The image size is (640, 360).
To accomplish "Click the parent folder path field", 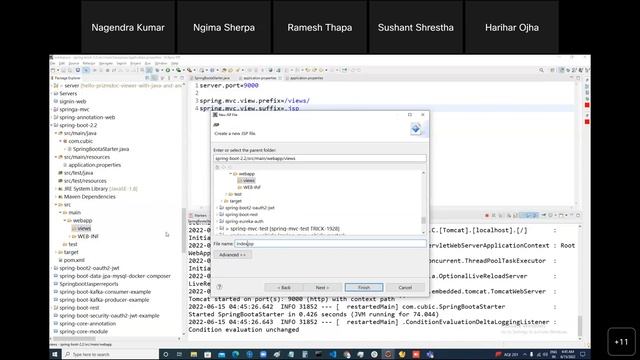I will tap(320, 158).
